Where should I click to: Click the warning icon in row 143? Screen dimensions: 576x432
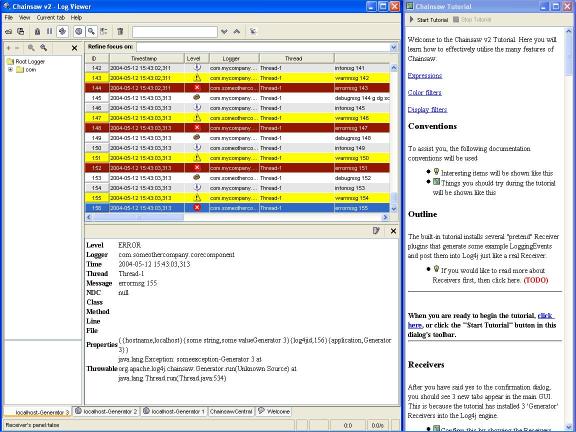197,78
